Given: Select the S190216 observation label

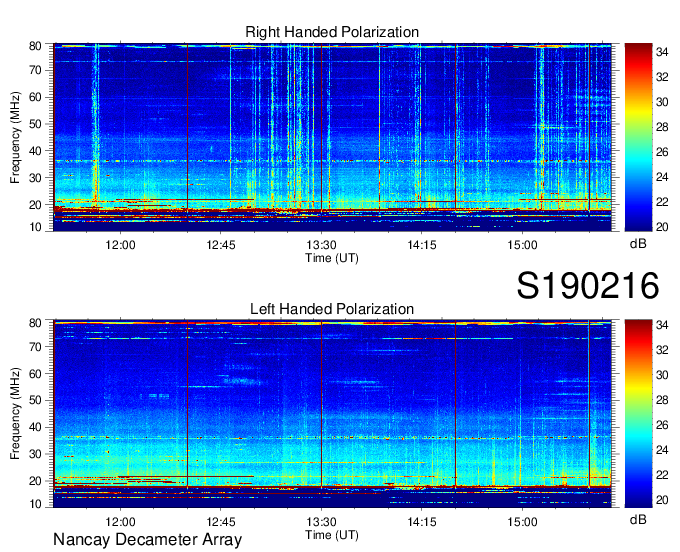Looking at the screenshot, I should (588, 285).
